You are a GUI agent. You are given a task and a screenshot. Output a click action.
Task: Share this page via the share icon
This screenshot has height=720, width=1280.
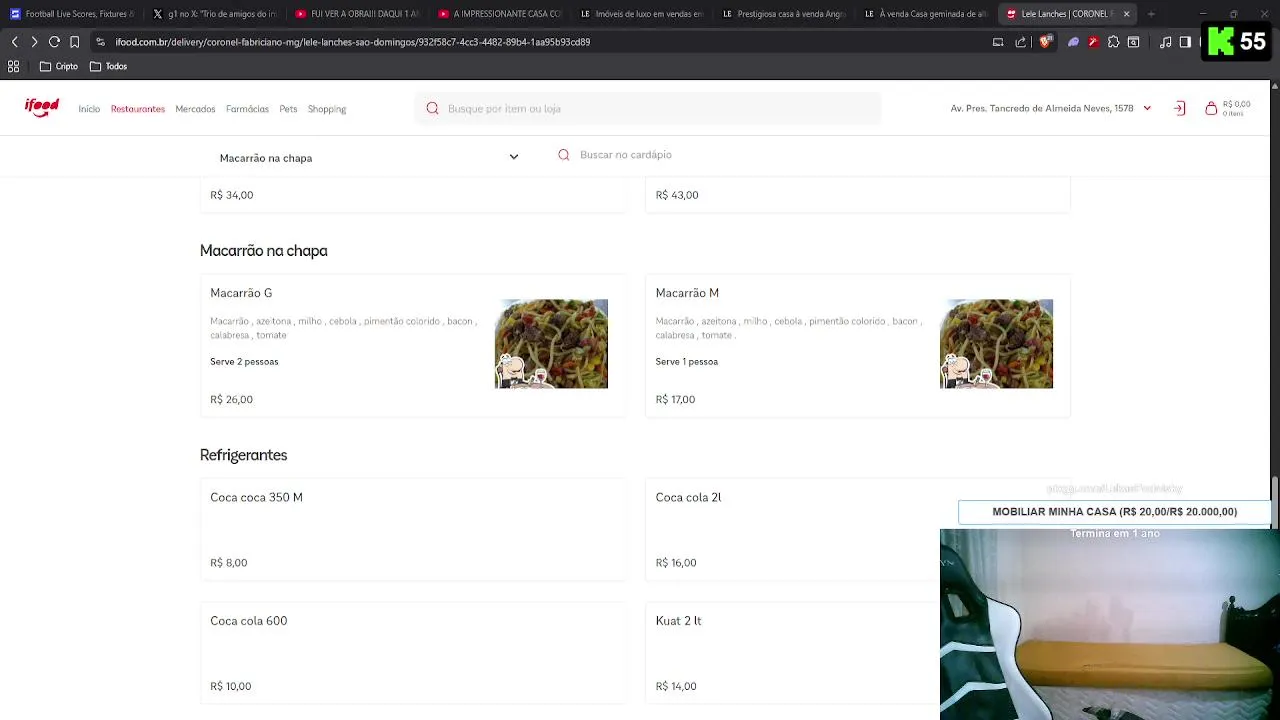[x=1020, y=42]
